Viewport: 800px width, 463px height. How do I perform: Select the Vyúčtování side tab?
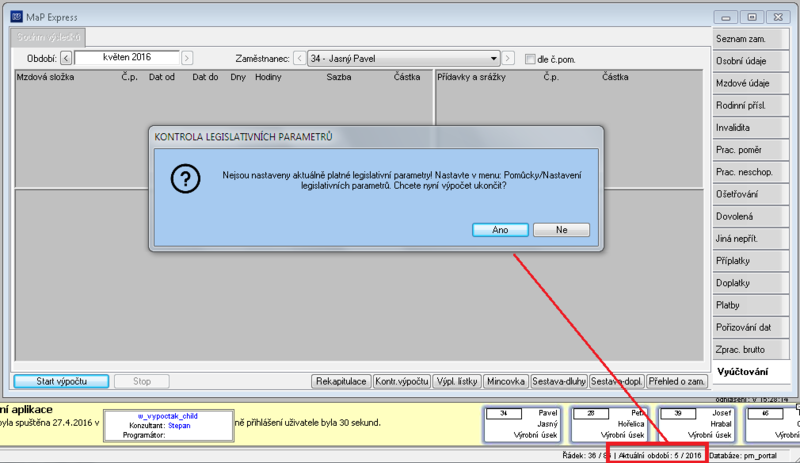[x=751, y=372]
